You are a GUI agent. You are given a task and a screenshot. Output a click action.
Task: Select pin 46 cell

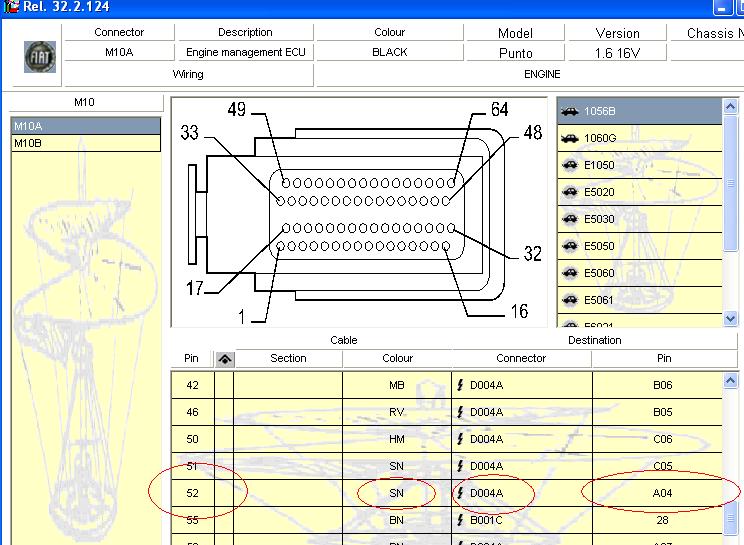[x=193, y=412]
